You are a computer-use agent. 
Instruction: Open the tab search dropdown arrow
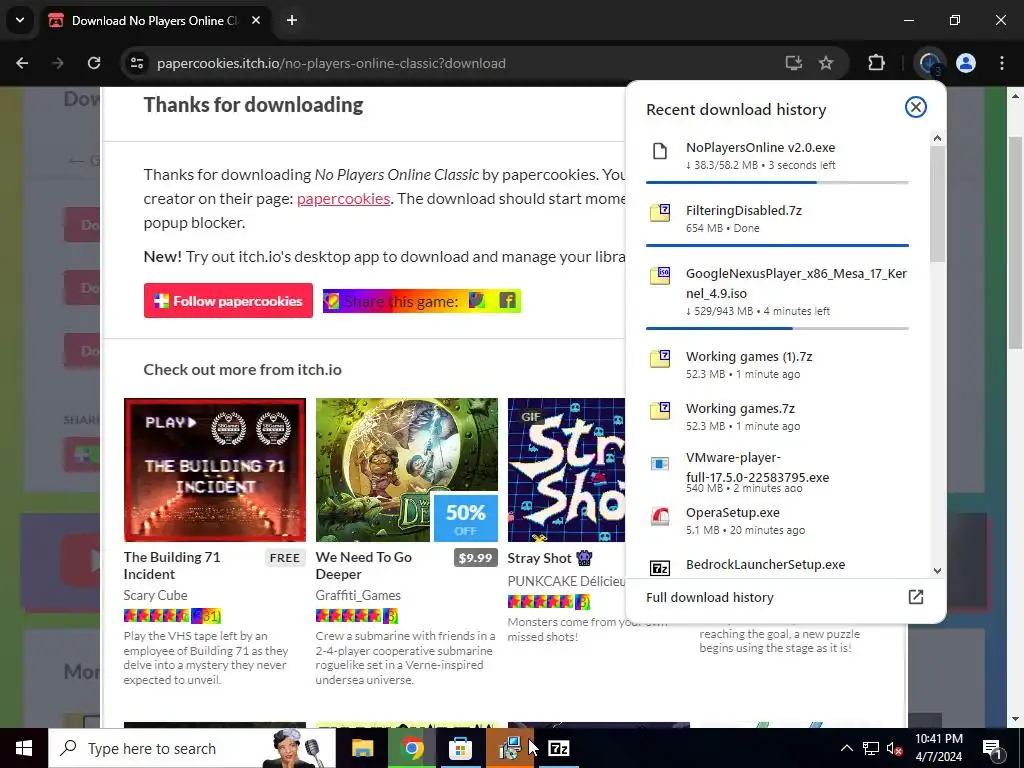click(x=20, y=20)
